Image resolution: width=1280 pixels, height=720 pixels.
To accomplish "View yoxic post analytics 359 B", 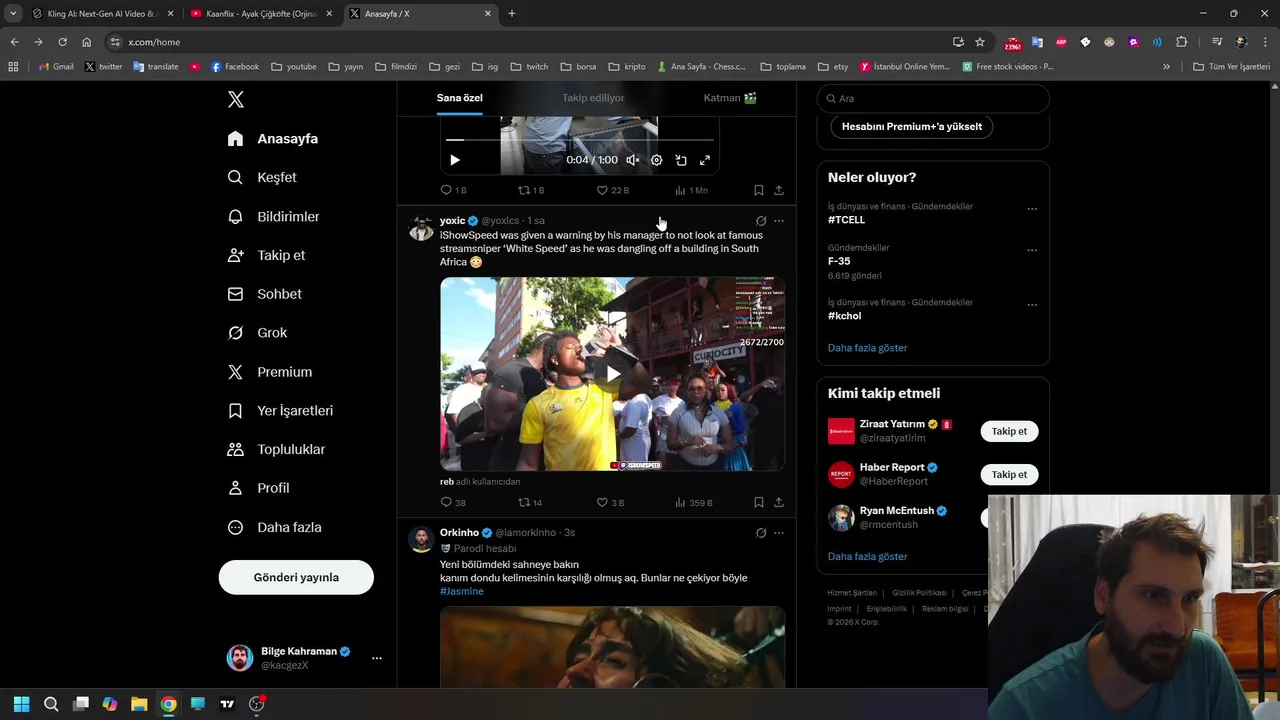I will [x=693, y=502].
